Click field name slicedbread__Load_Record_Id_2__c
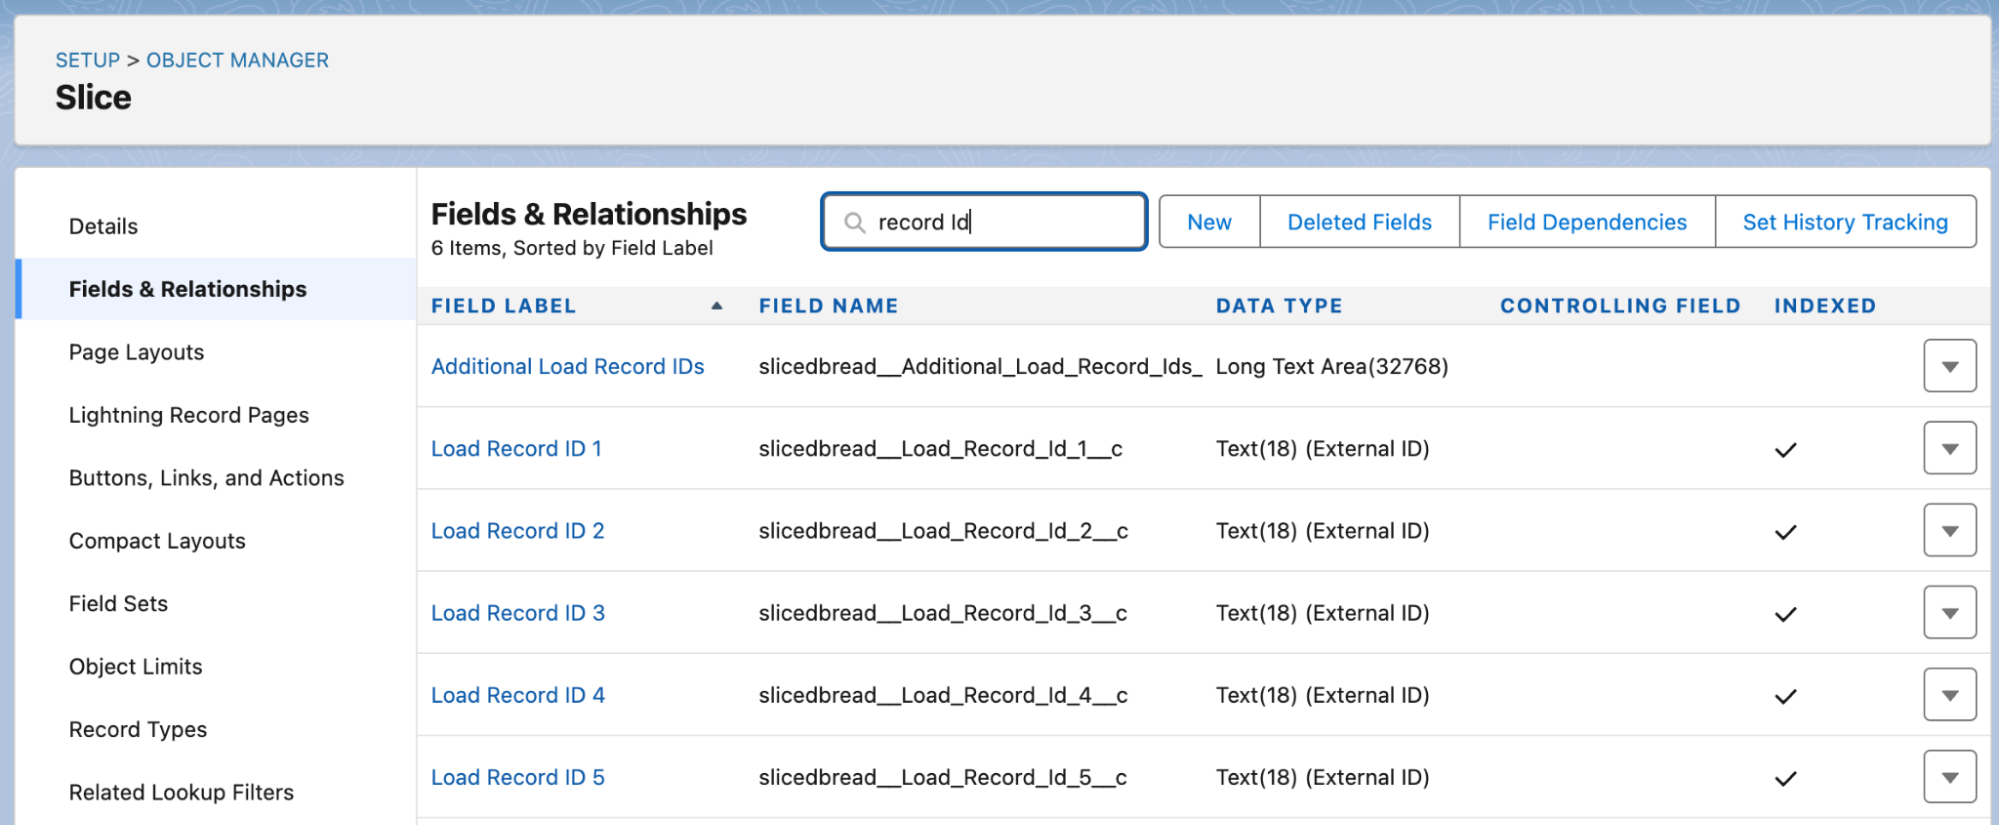This screenshot has height=825, width=1999. (943, 530)
